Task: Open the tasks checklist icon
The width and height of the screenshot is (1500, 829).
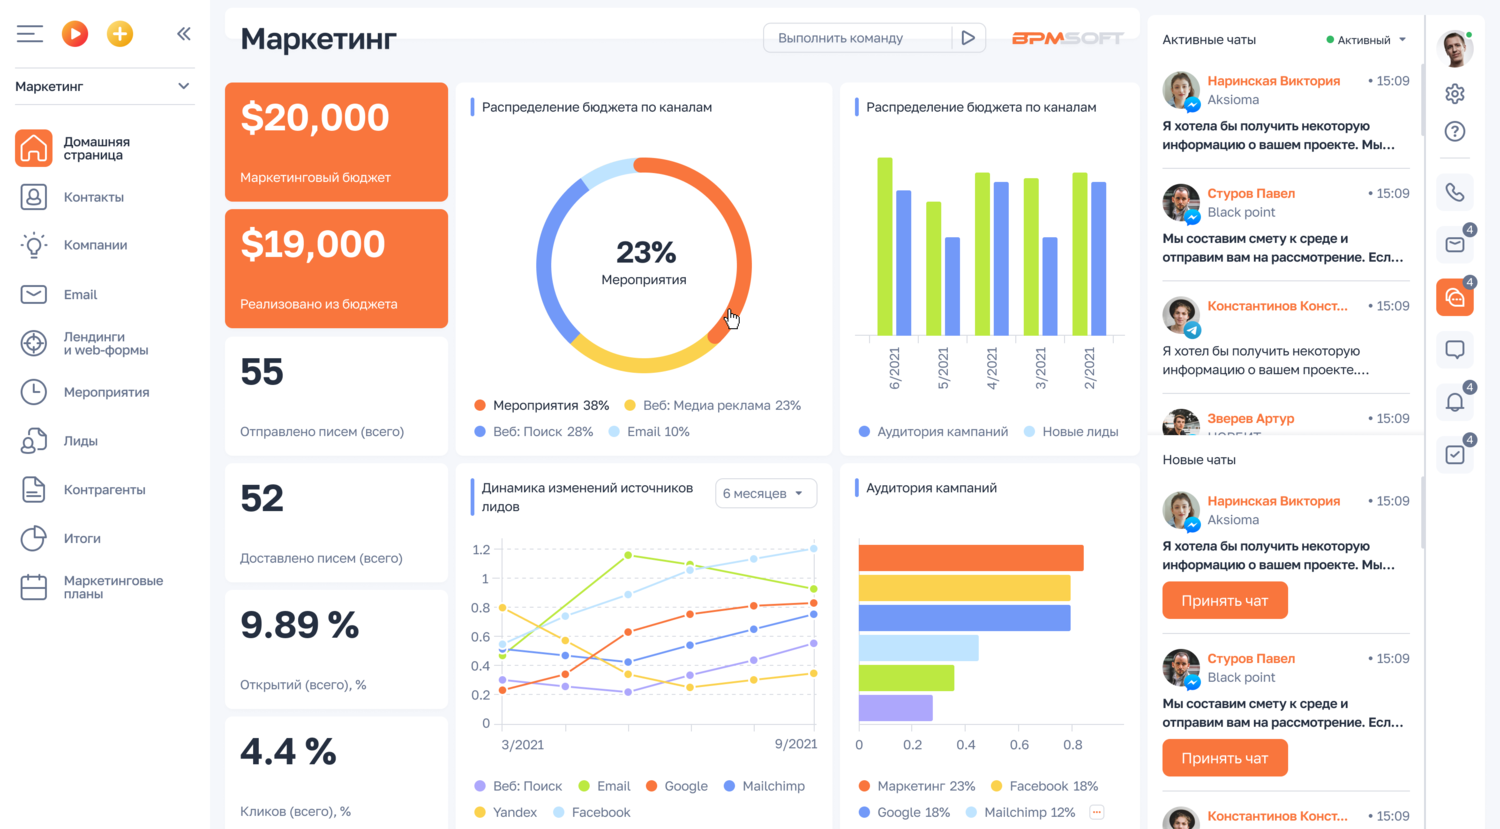Action: click(x=1455, y=453)
